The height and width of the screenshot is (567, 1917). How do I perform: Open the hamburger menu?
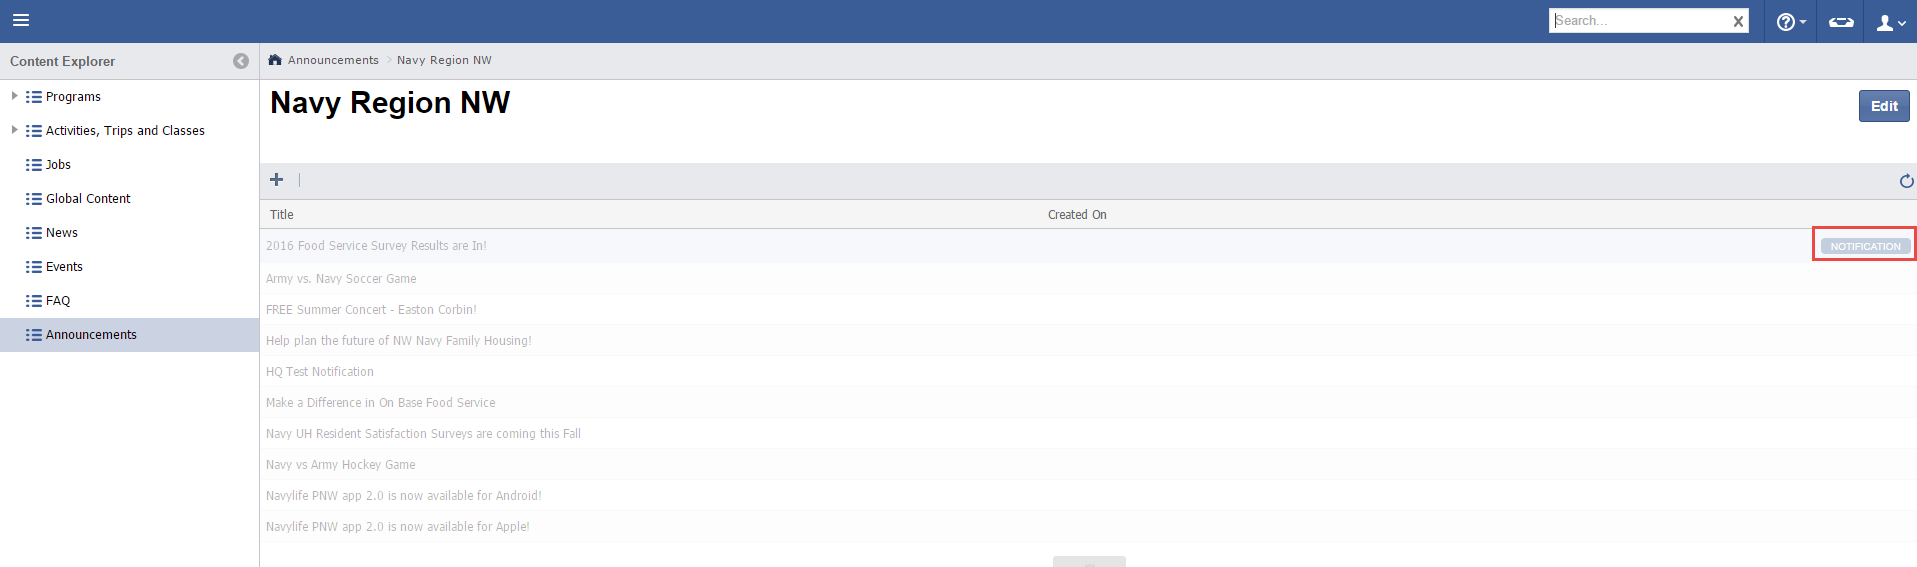21,20
